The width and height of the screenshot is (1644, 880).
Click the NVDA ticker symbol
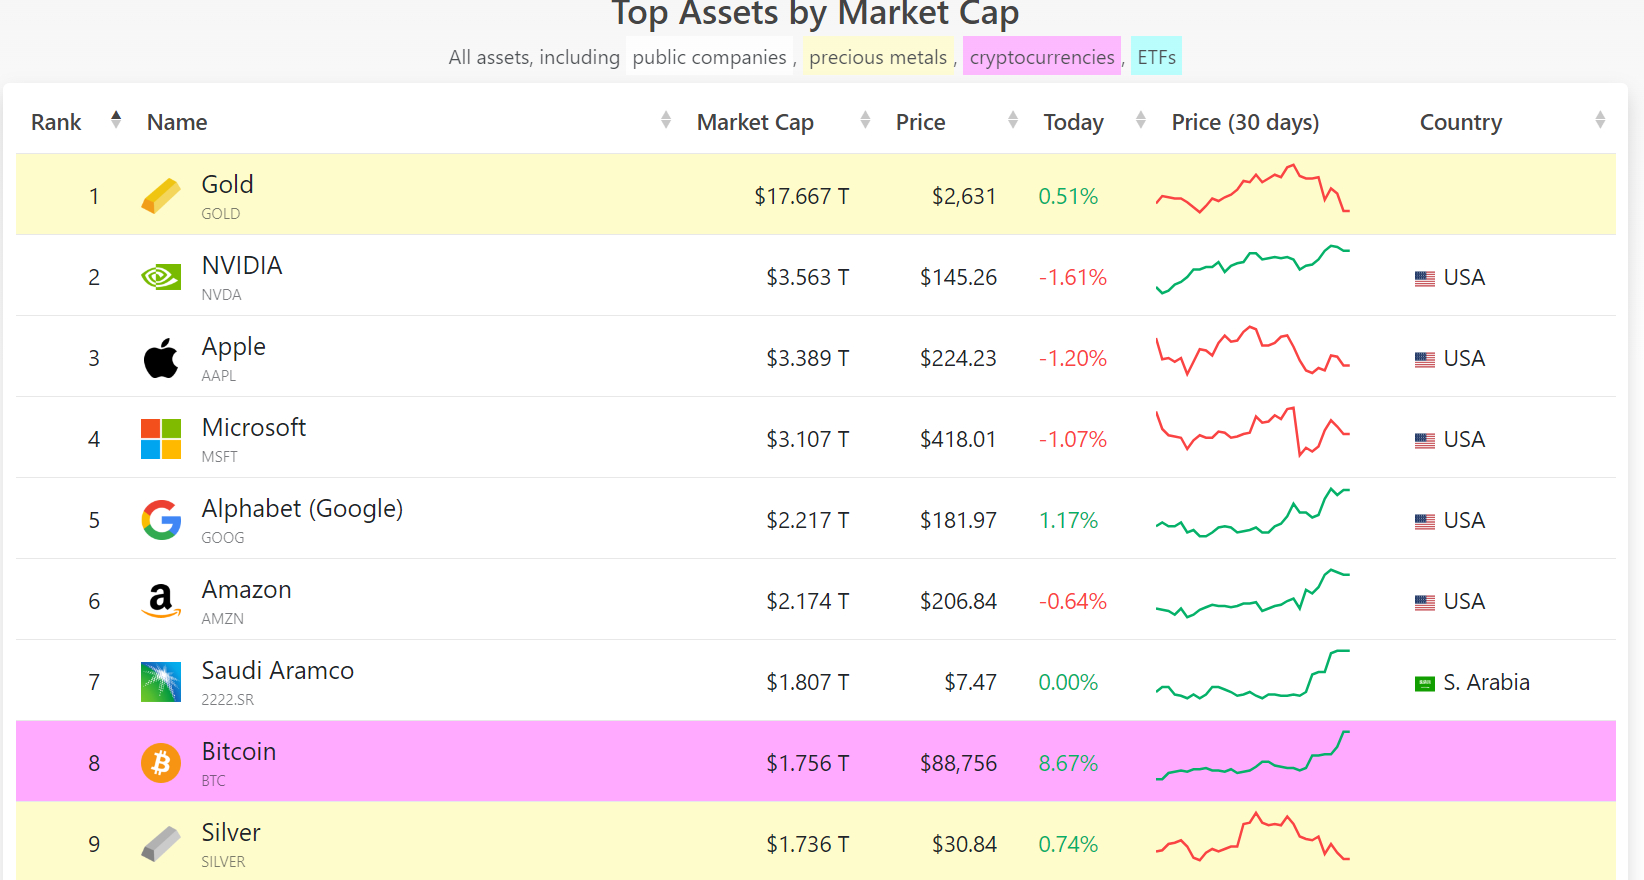pos(222,295)
